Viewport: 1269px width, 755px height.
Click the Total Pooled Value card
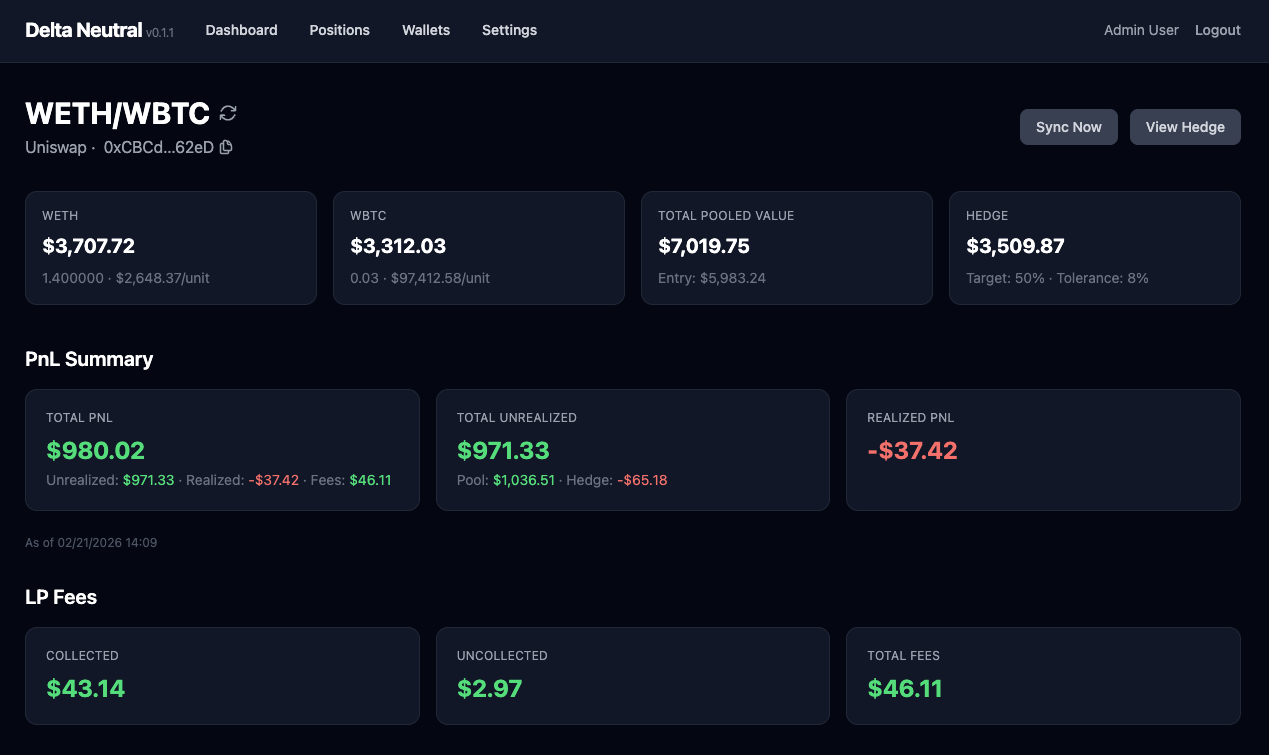(787, 248)
